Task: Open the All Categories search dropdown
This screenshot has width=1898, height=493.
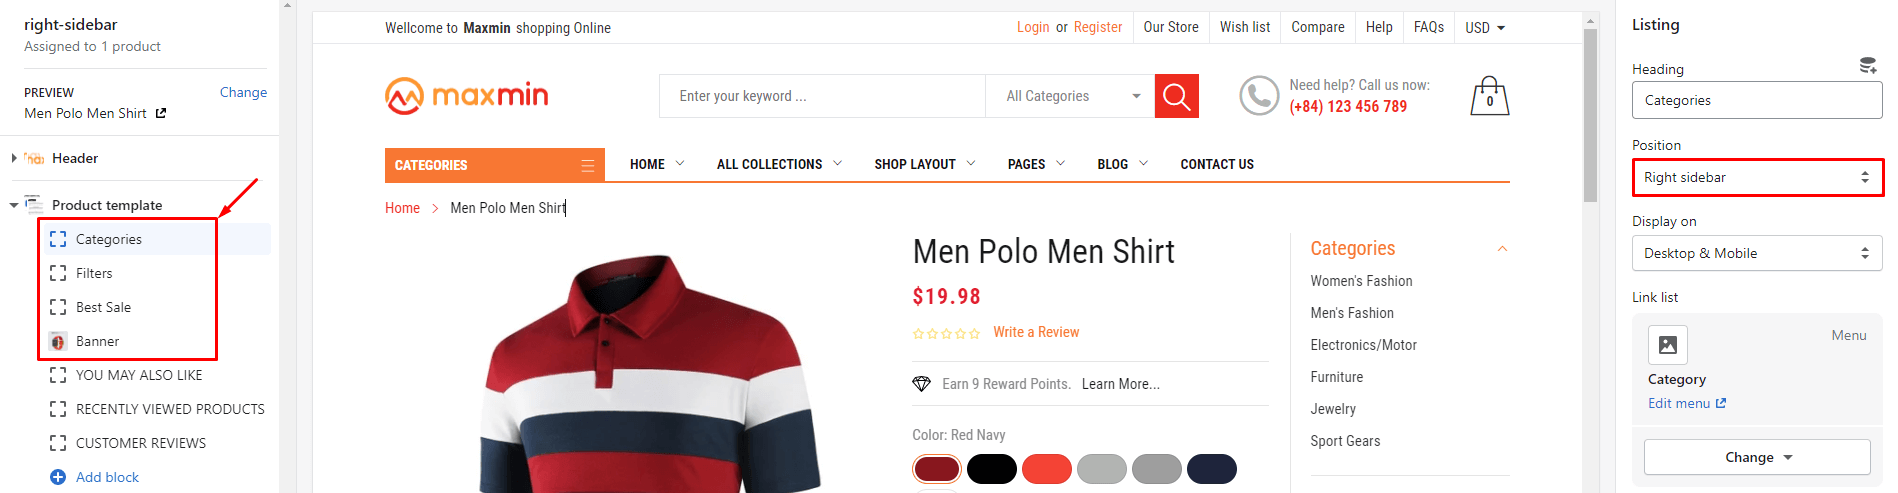Action: [1070, 96]
